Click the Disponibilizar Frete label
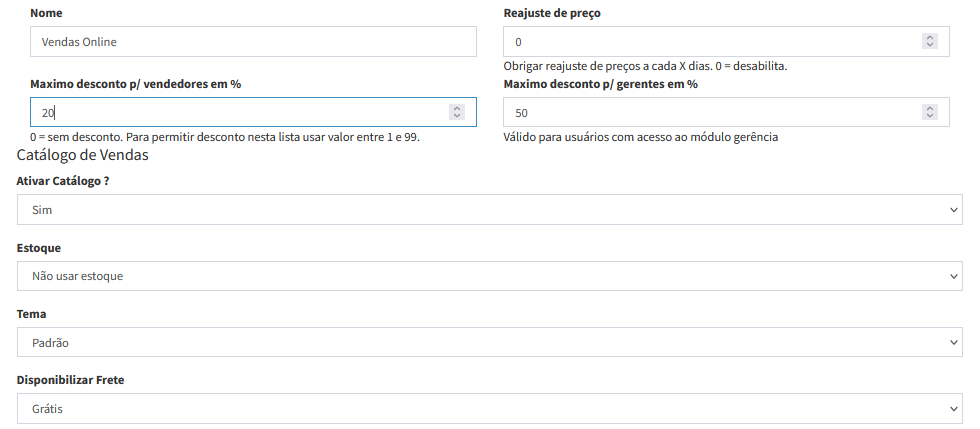Viewport: 980px width, 429px height. tap(71, 380)
